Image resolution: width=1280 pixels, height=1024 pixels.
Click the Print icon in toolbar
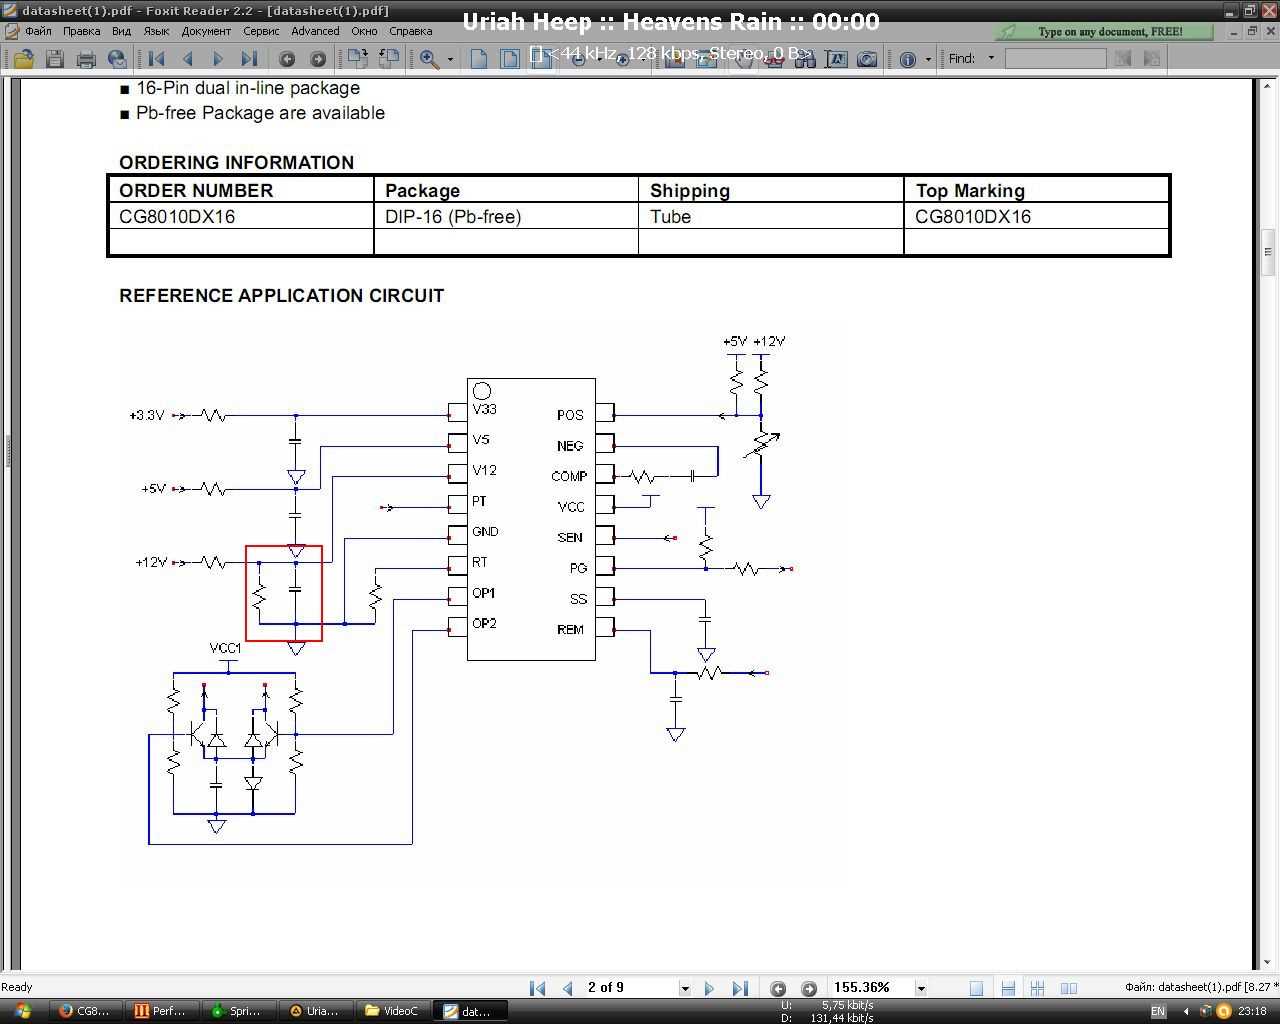pyautogui.click(x=86, y=59)
